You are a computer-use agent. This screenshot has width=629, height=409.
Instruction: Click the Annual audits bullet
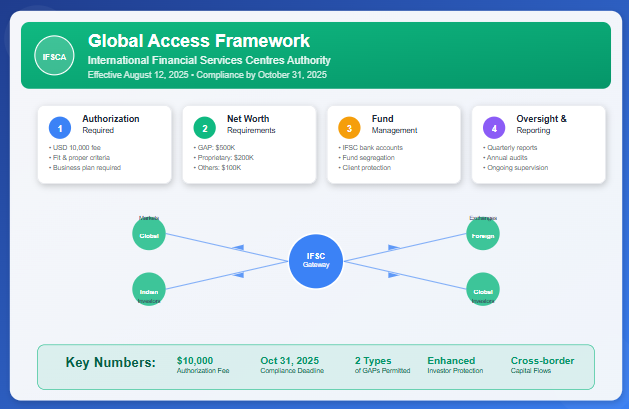click(505, 158)
